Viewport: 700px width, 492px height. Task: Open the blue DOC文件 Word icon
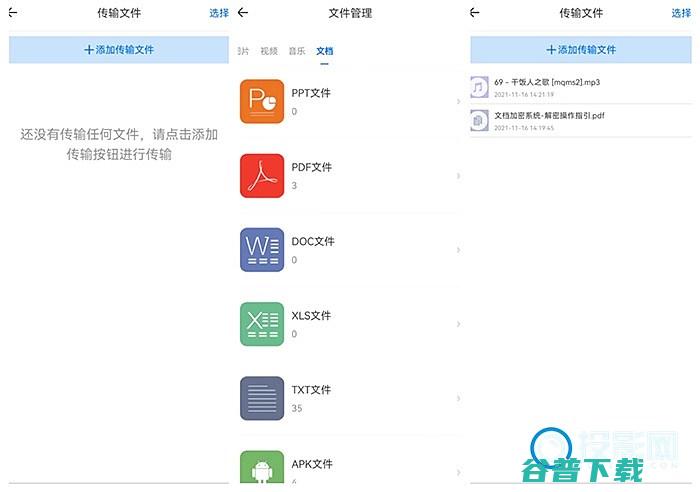[262, 250]
